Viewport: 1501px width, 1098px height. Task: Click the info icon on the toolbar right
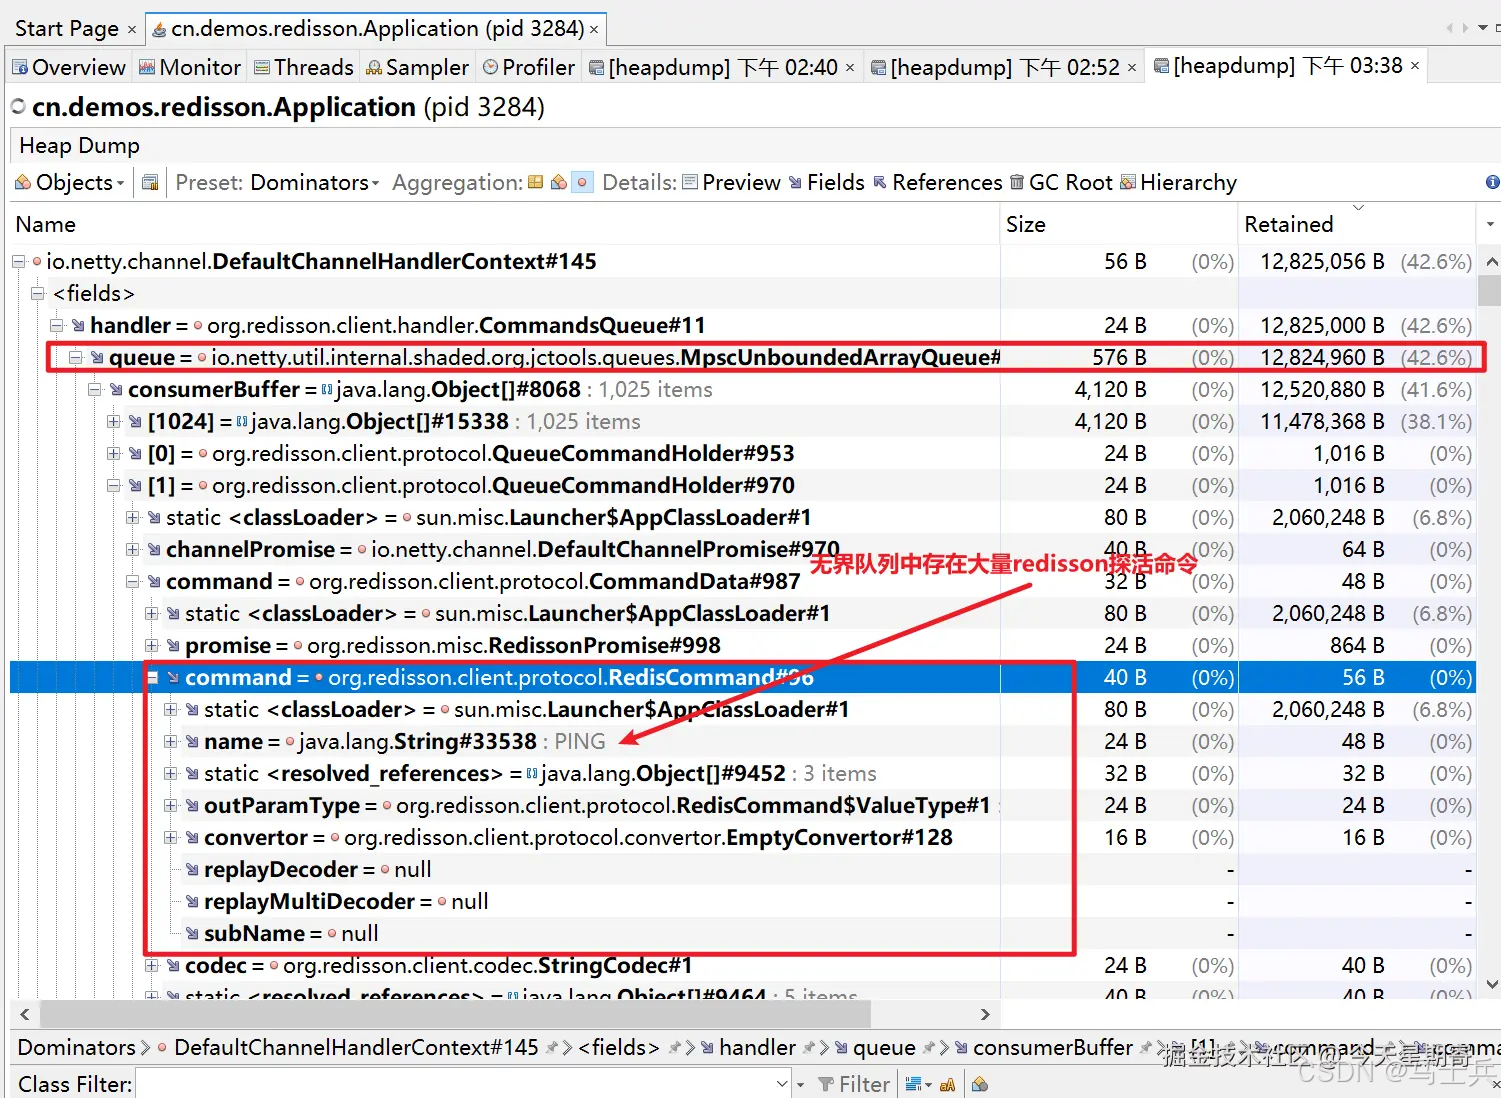click(1491, 182)
